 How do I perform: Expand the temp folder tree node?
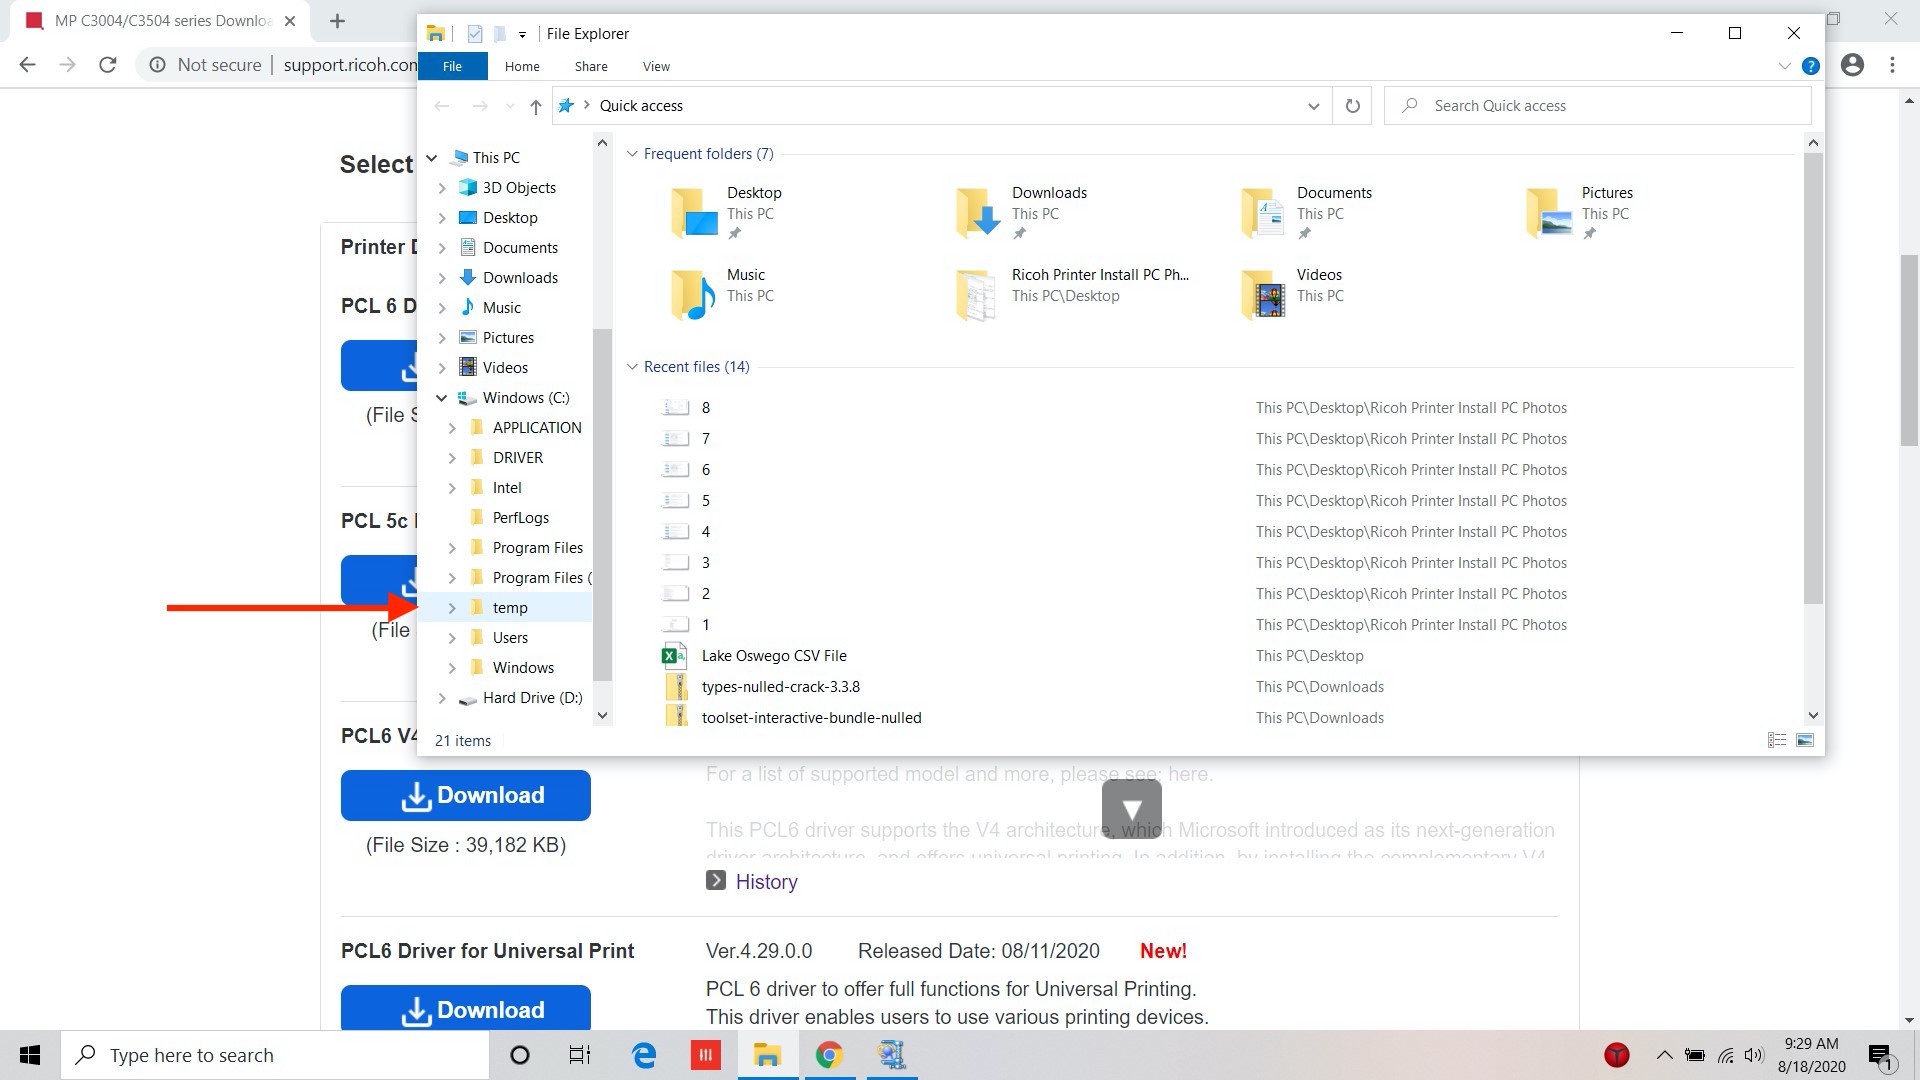coord(452,608)
